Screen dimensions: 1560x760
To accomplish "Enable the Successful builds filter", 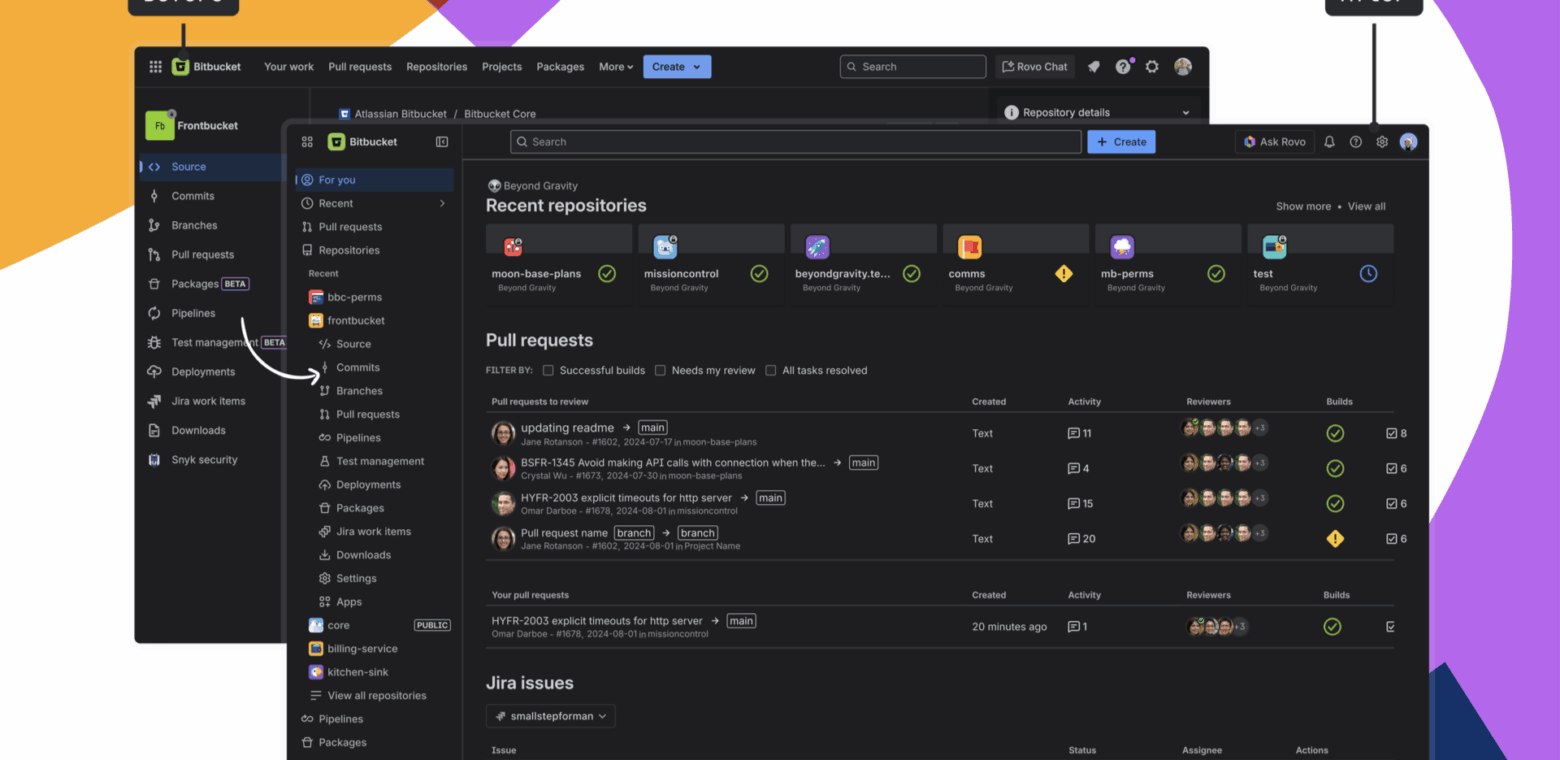I will click(x=548, y=370).
